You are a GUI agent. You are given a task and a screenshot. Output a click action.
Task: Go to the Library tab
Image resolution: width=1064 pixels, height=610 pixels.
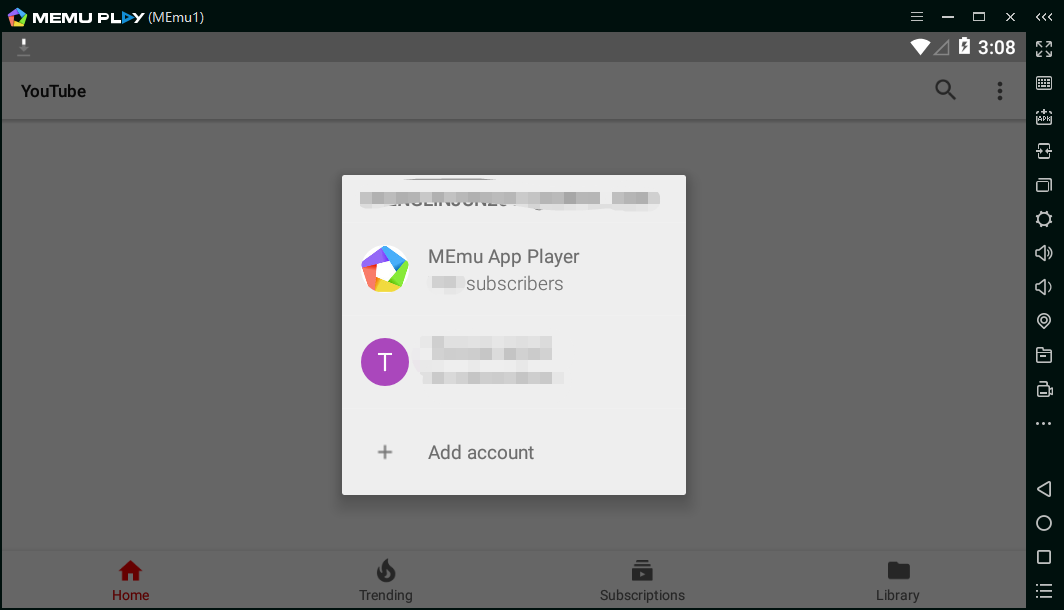click(898, 581)
